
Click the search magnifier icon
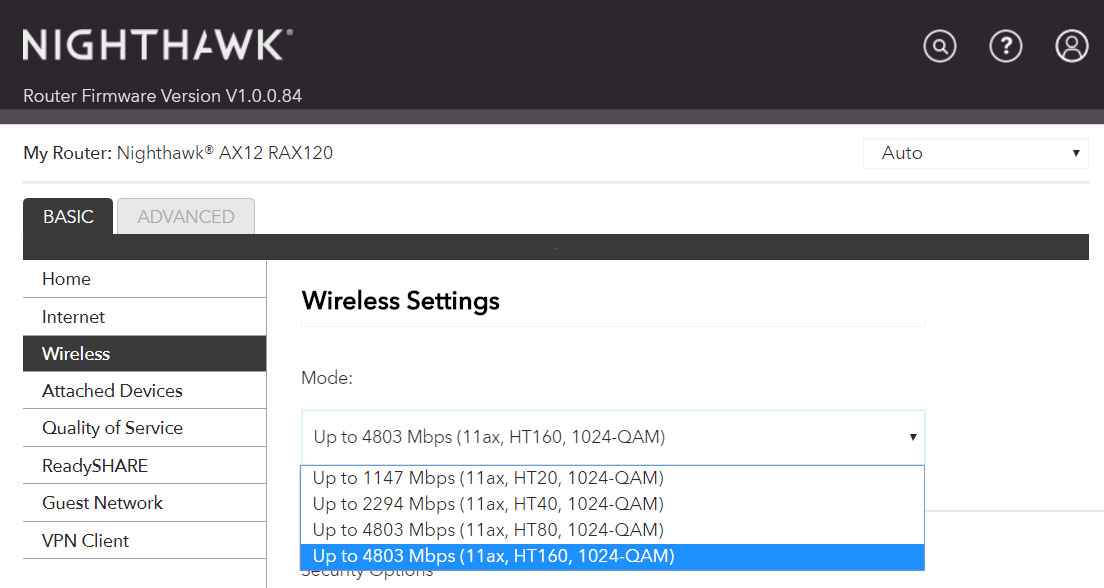[939, 46]
